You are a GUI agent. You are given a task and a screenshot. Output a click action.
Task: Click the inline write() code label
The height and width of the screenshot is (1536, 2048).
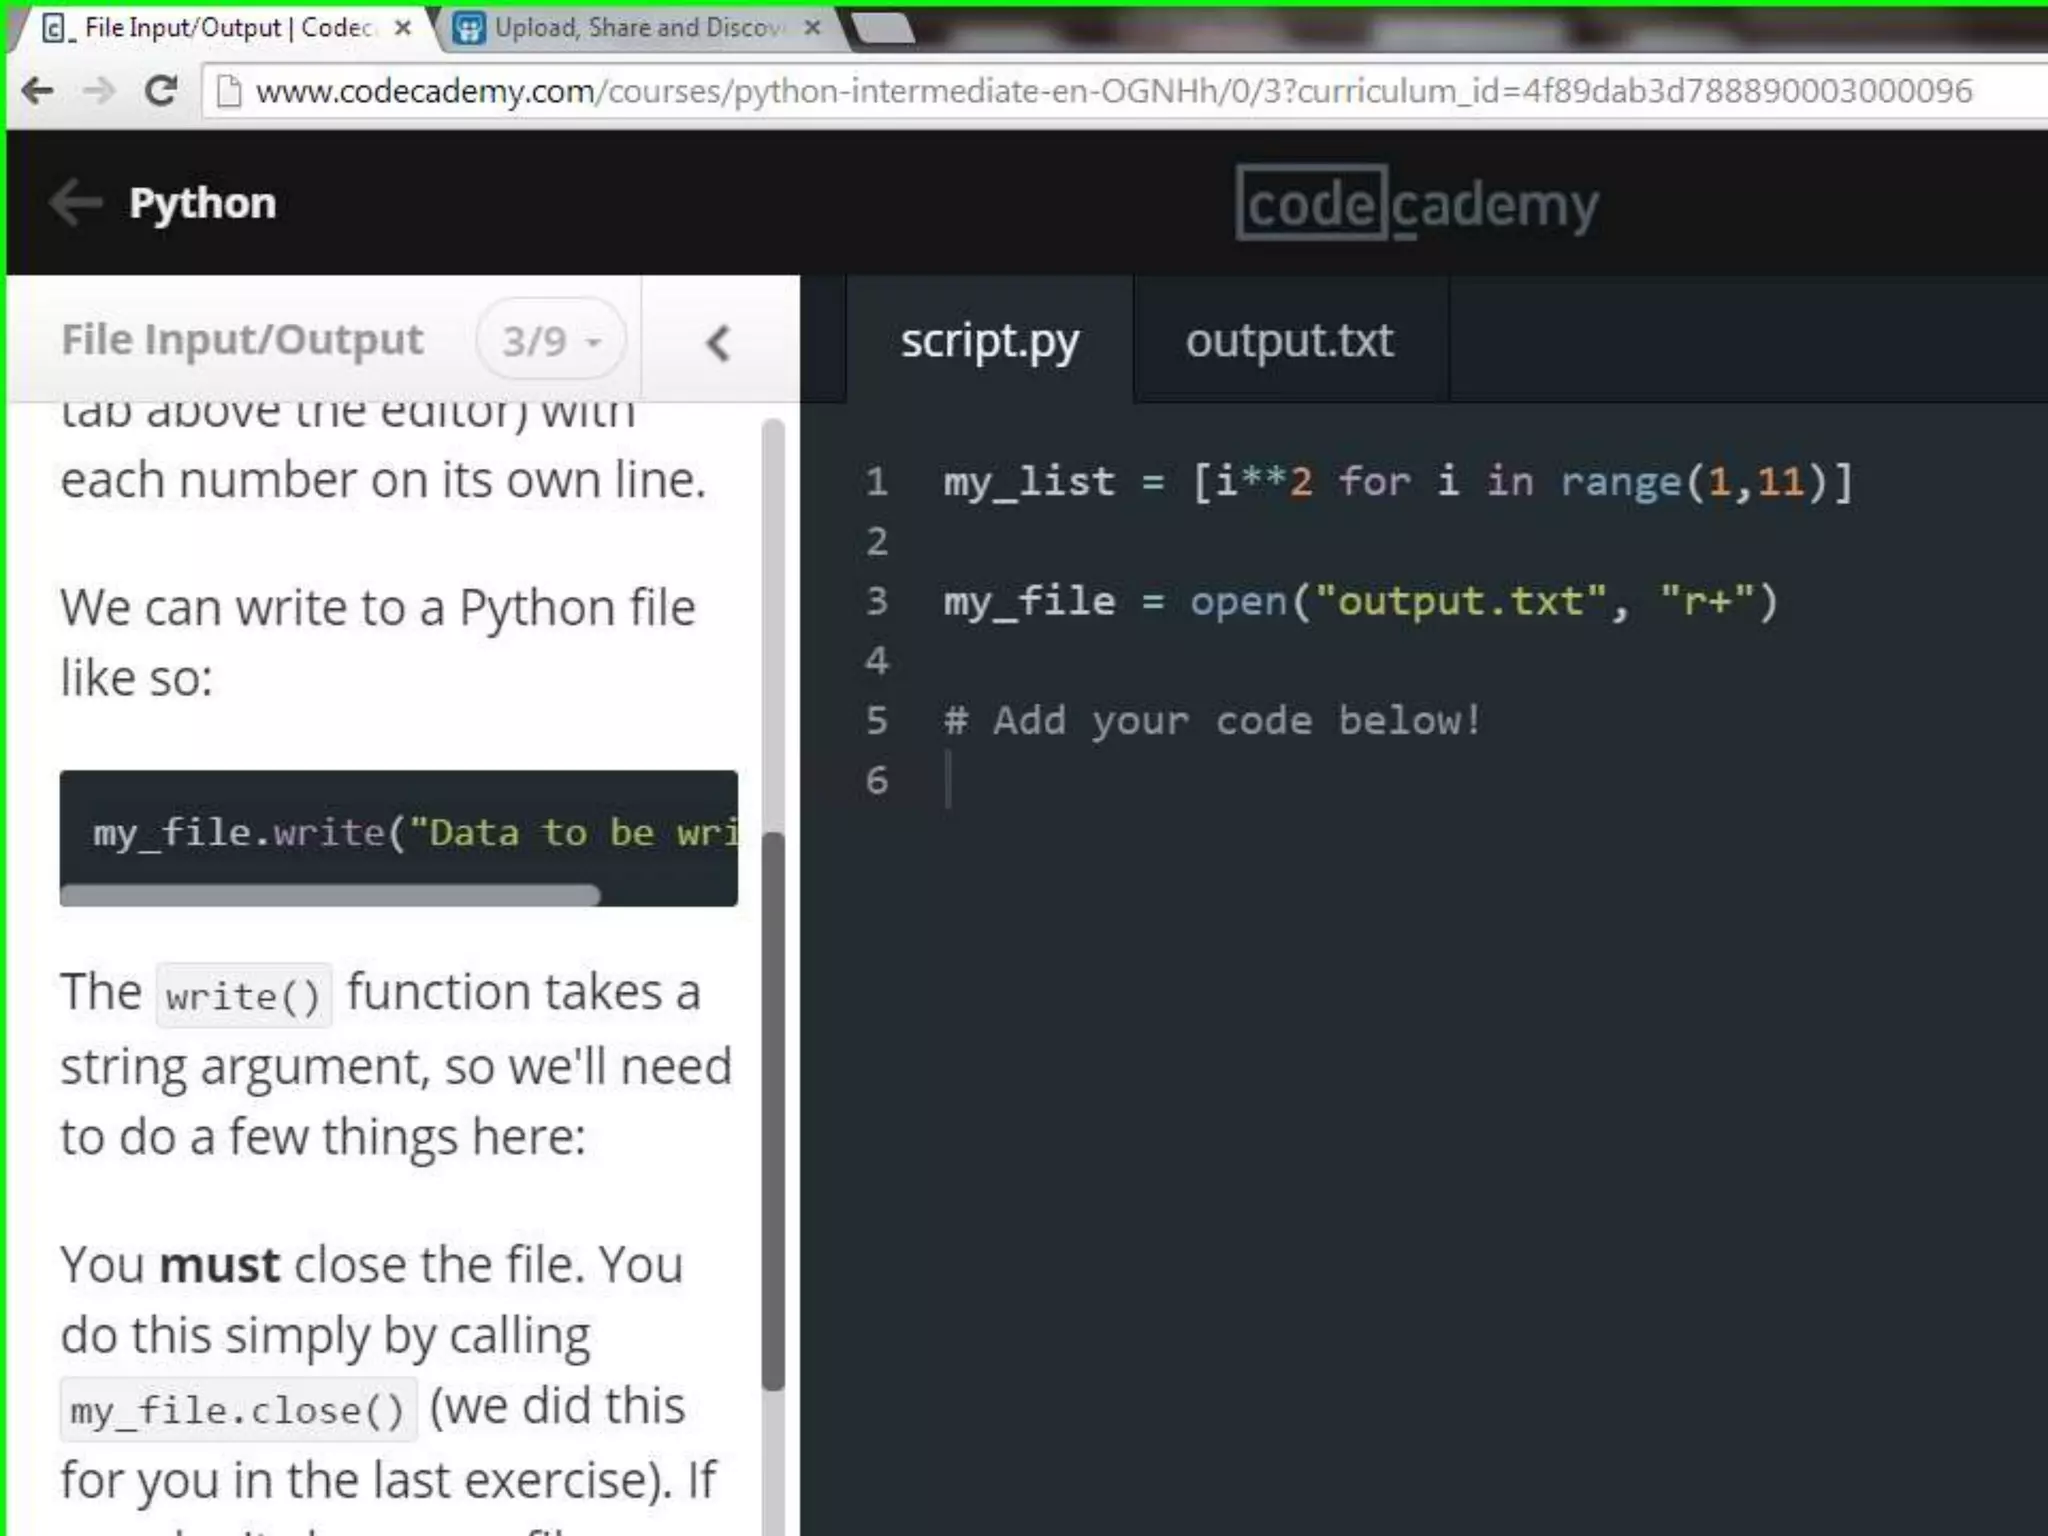pos(243,996)
